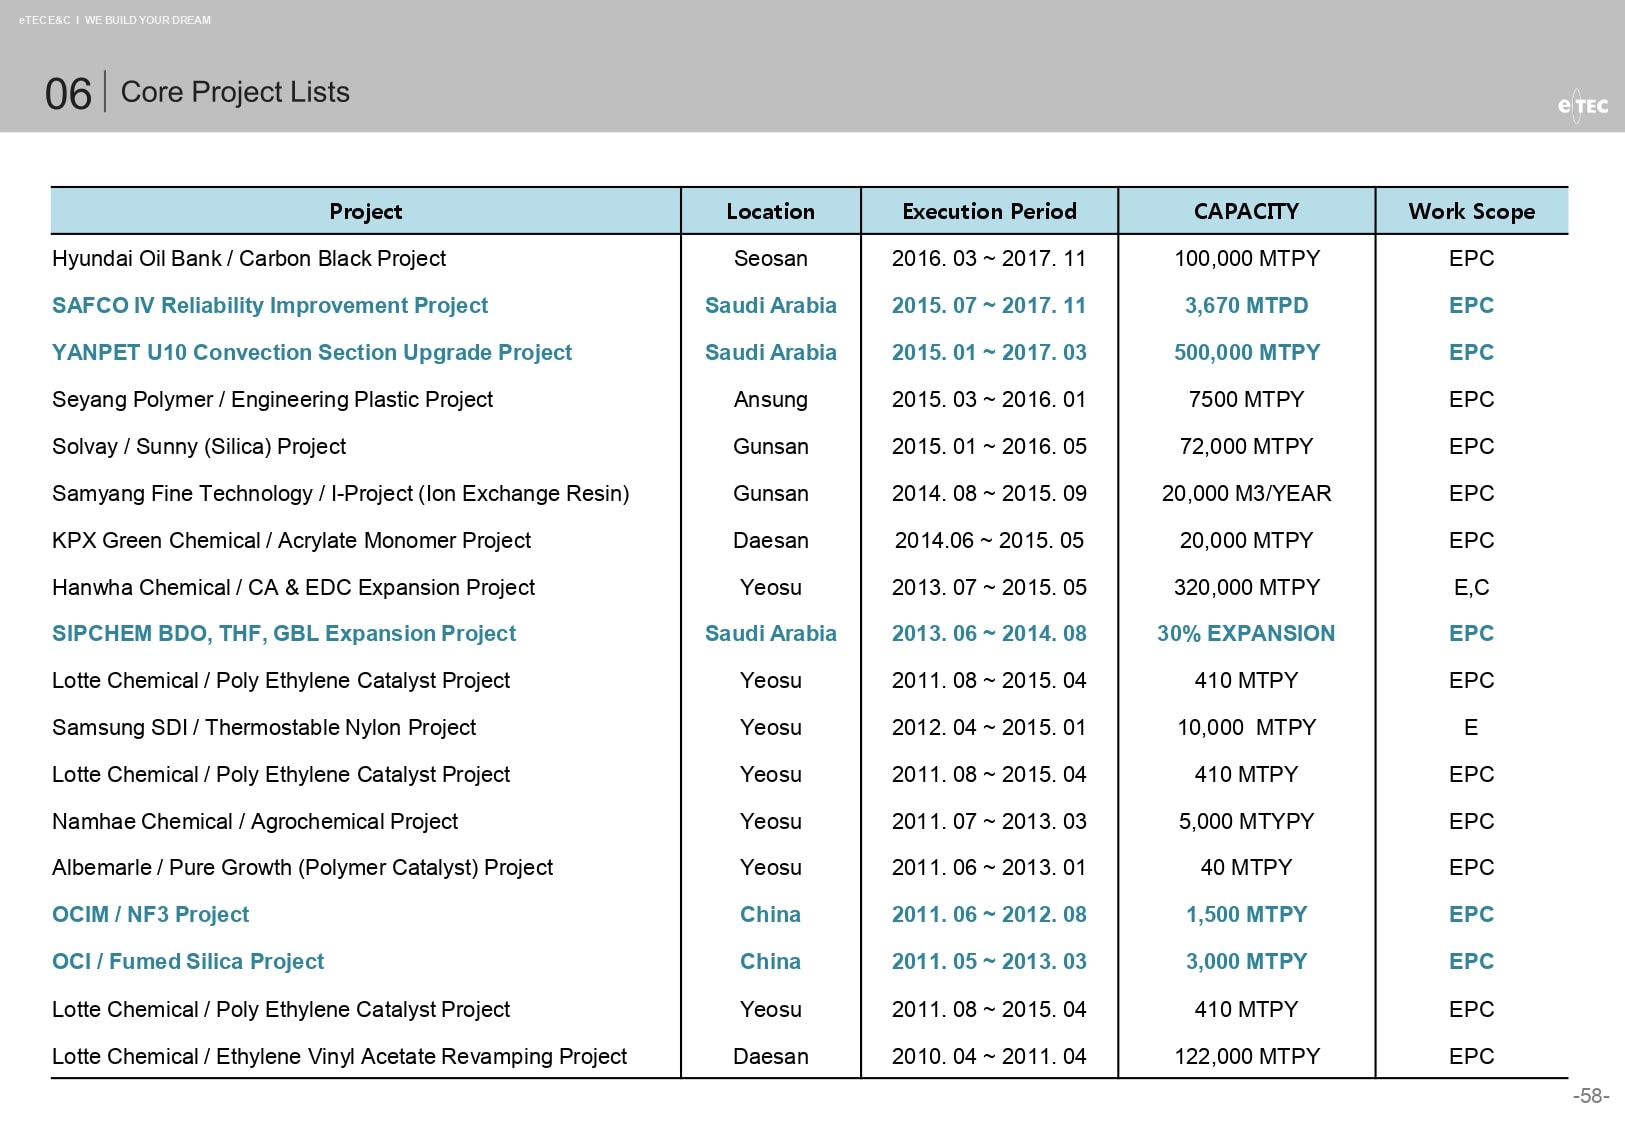Click the capacity '122,000 MTPY'
The image size is (1625, 1125).
(1246, 1056)
